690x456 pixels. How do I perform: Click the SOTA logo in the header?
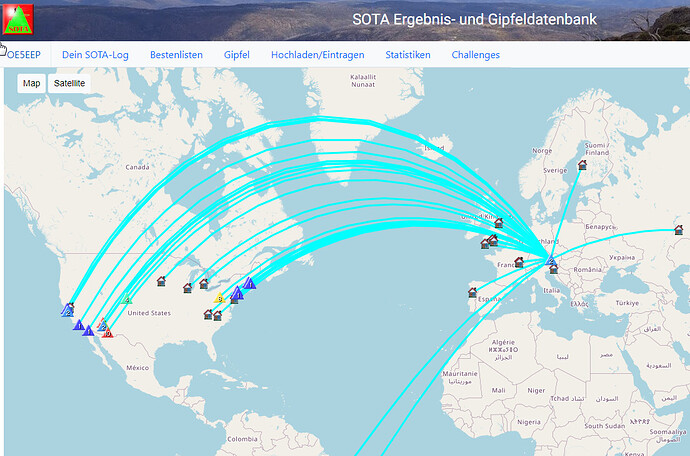click(x=18, y=20)
